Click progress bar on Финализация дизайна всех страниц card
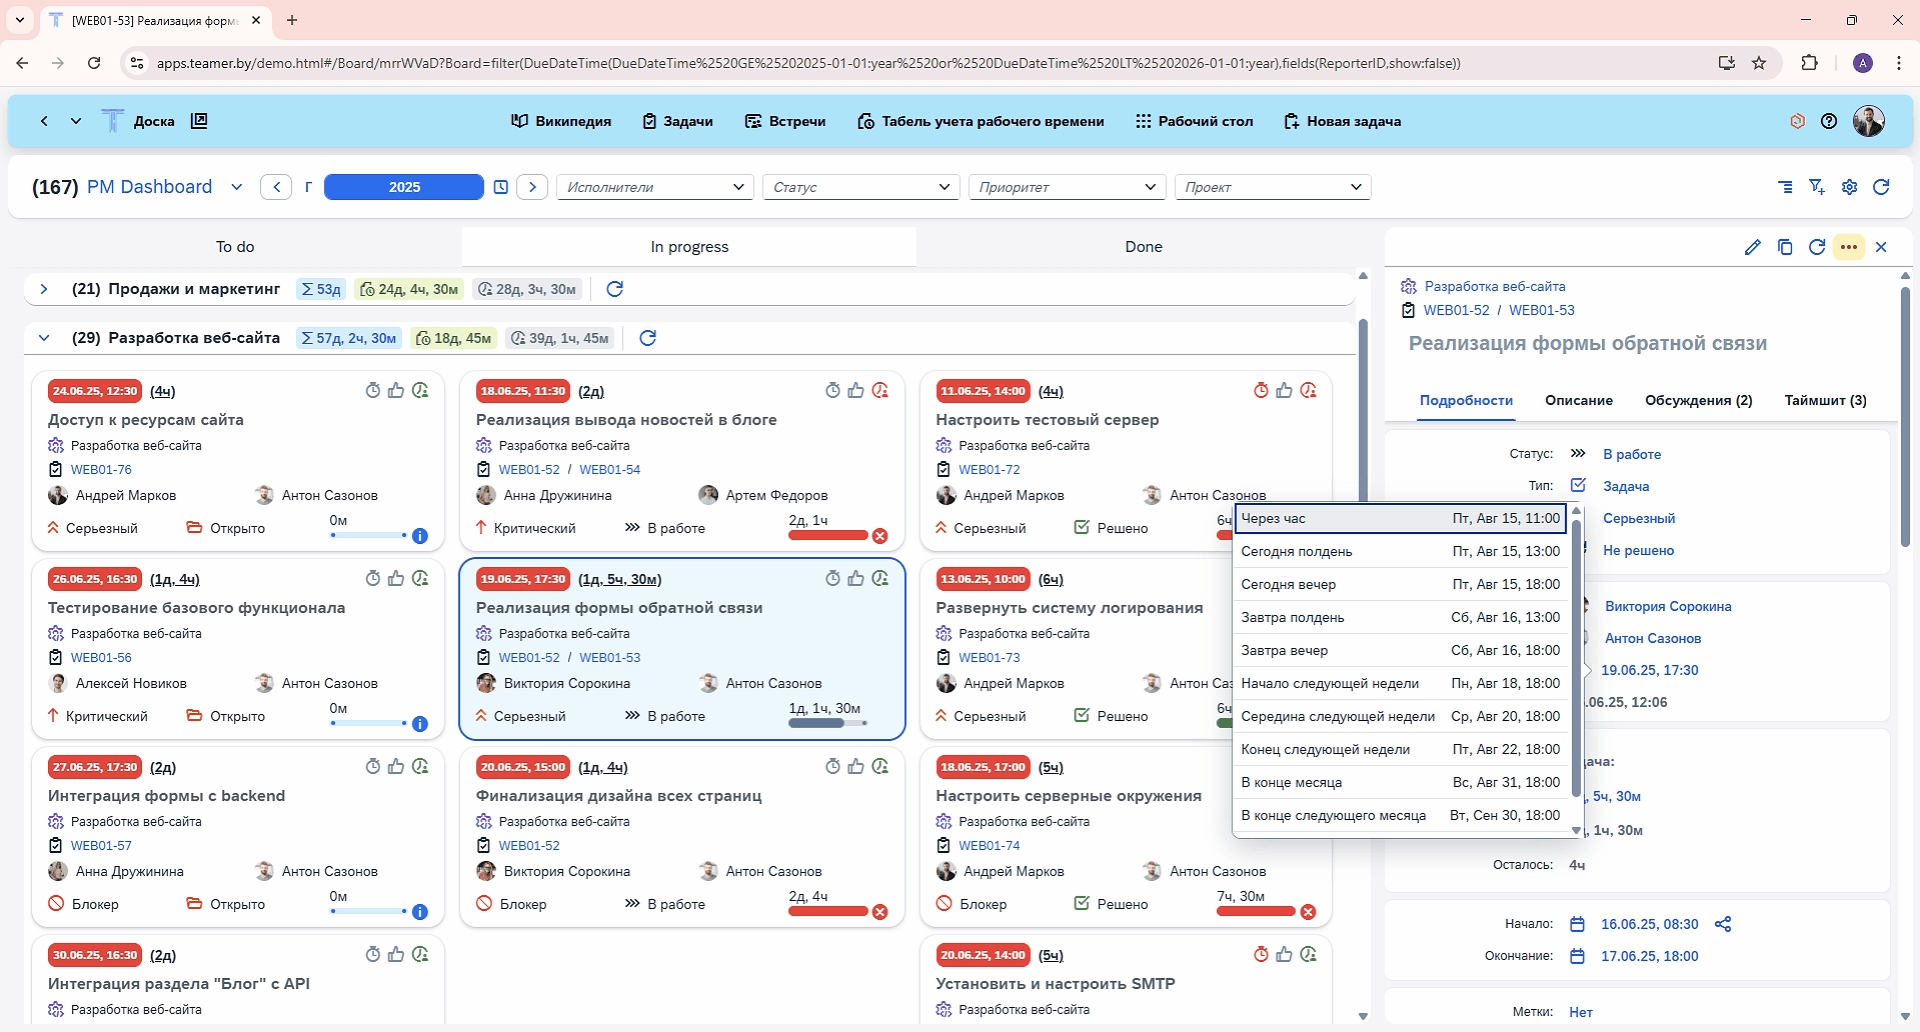 click(x=828, y=911)
